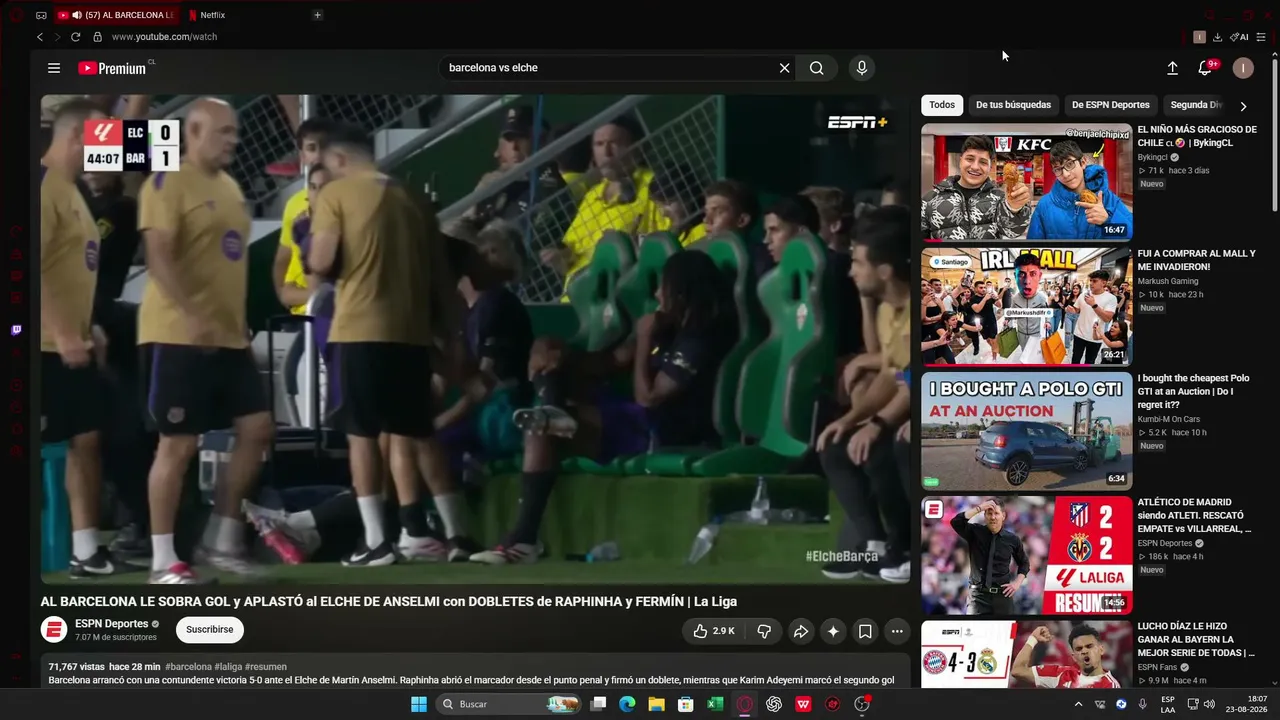Click the #barcelona hashtag in description
This screenshot has height=720, width=1280.
coord(188,667)
